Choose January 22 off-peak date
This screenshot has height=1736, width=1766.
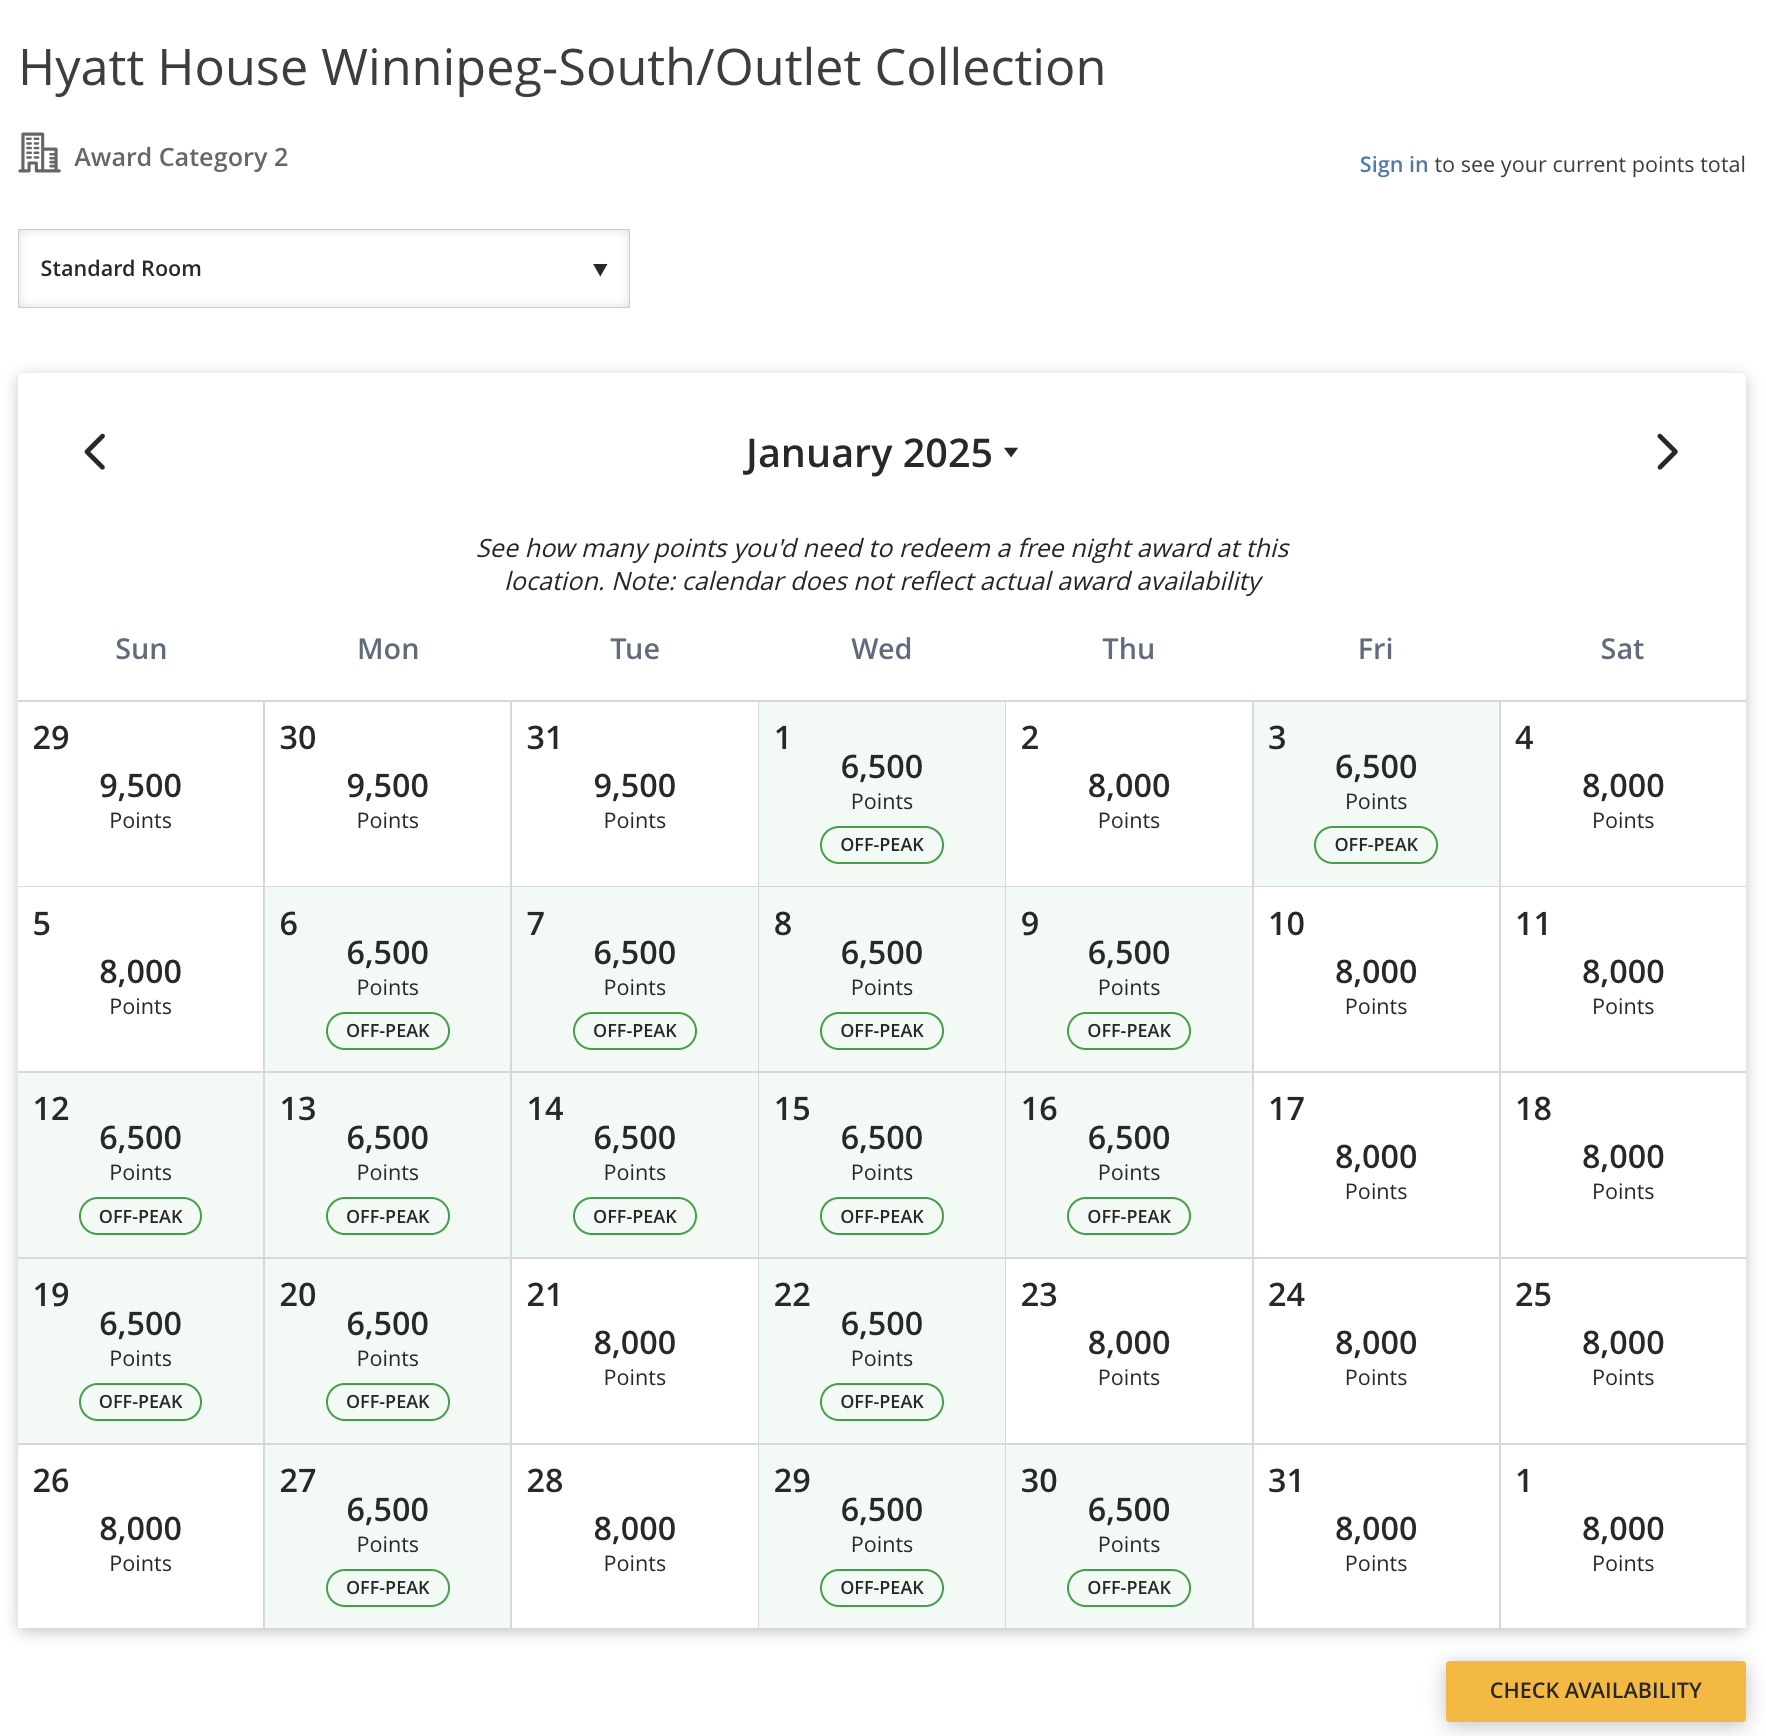[882, 1351]
